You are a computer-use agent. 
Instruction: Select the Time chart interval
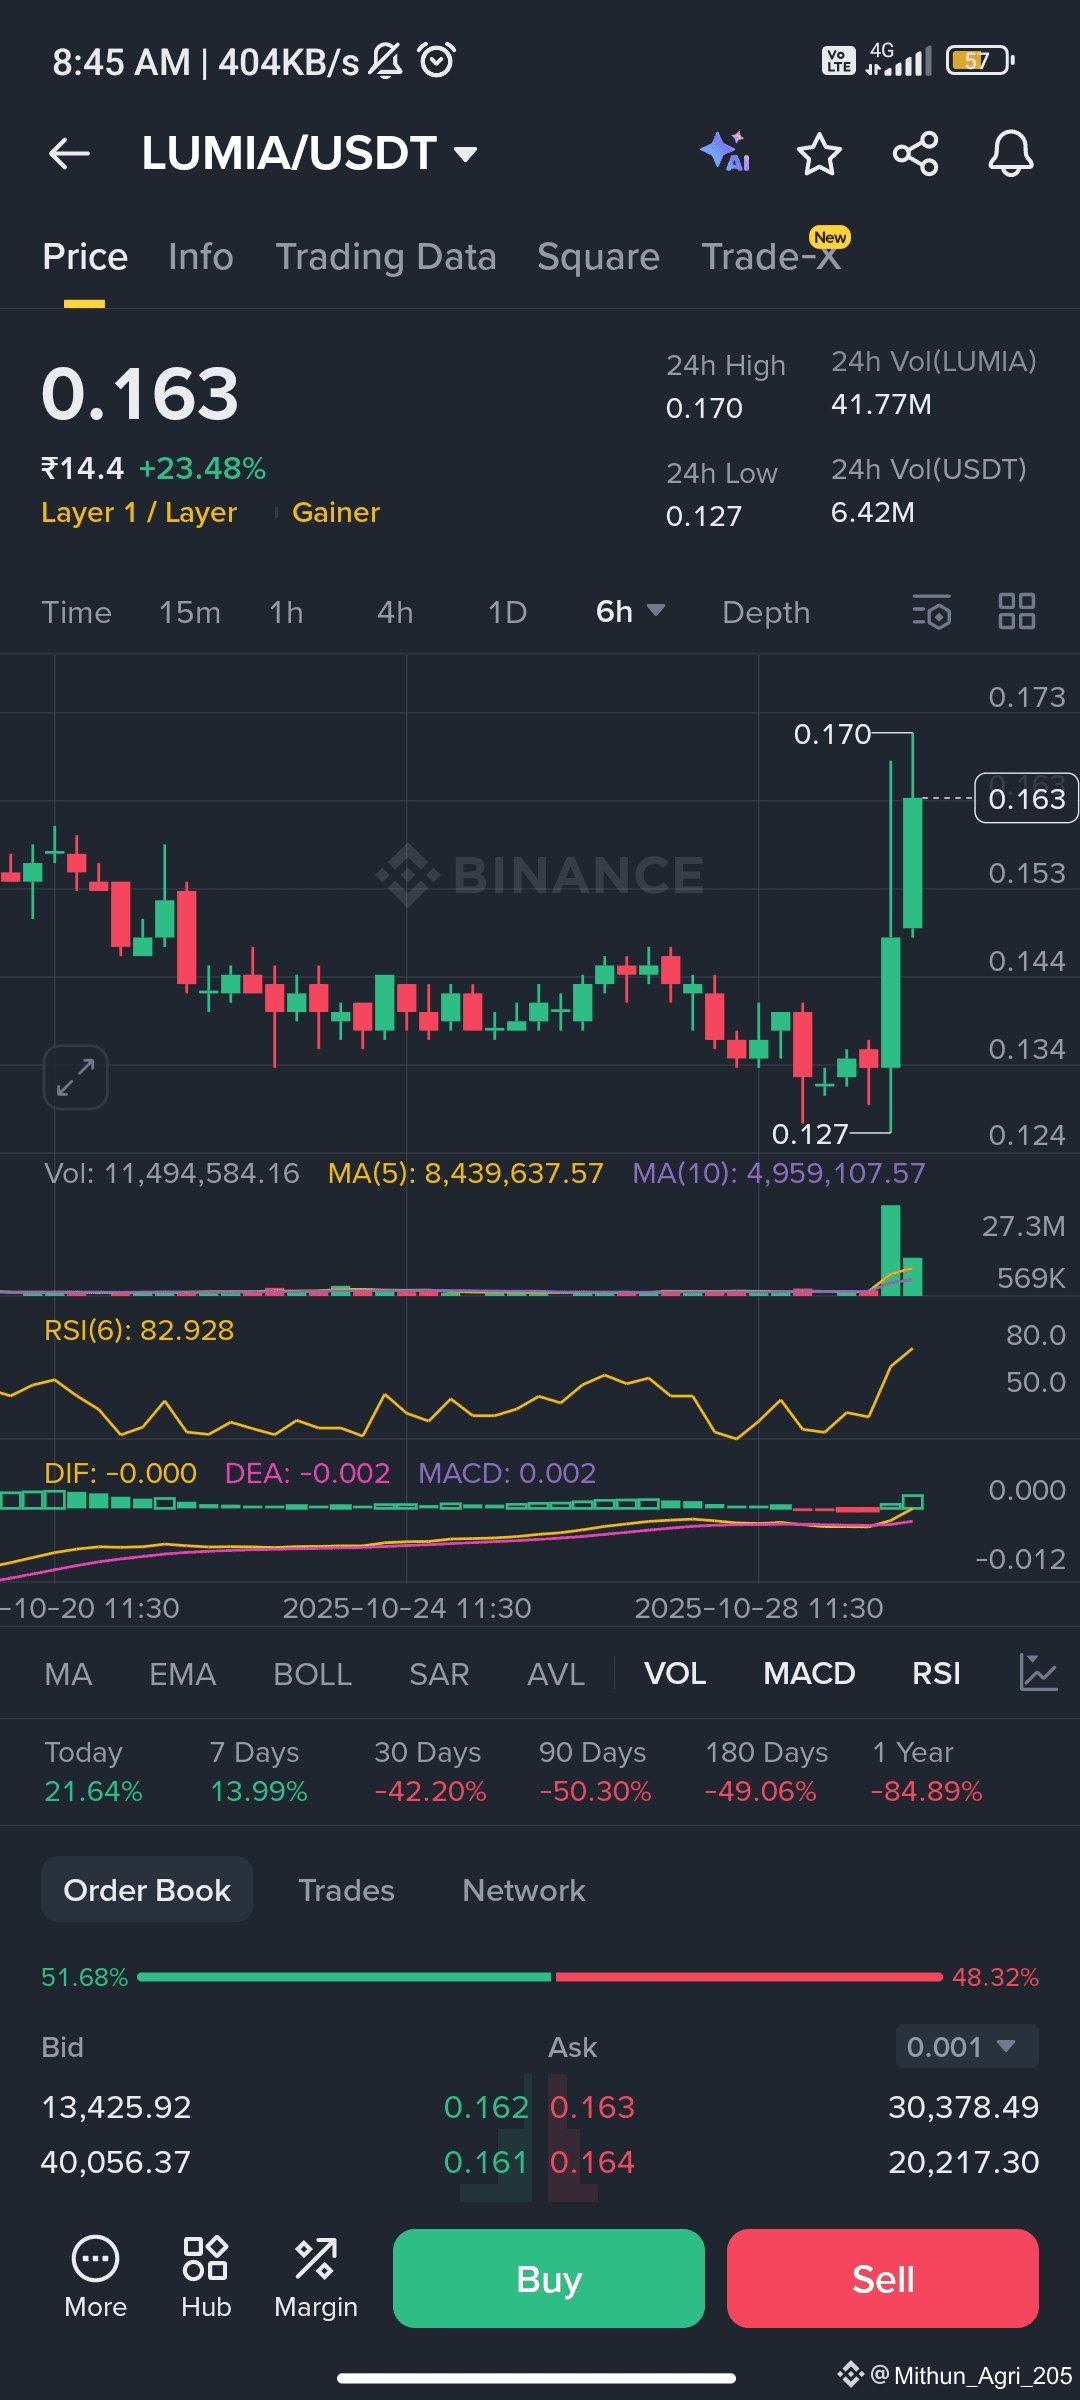76,612
